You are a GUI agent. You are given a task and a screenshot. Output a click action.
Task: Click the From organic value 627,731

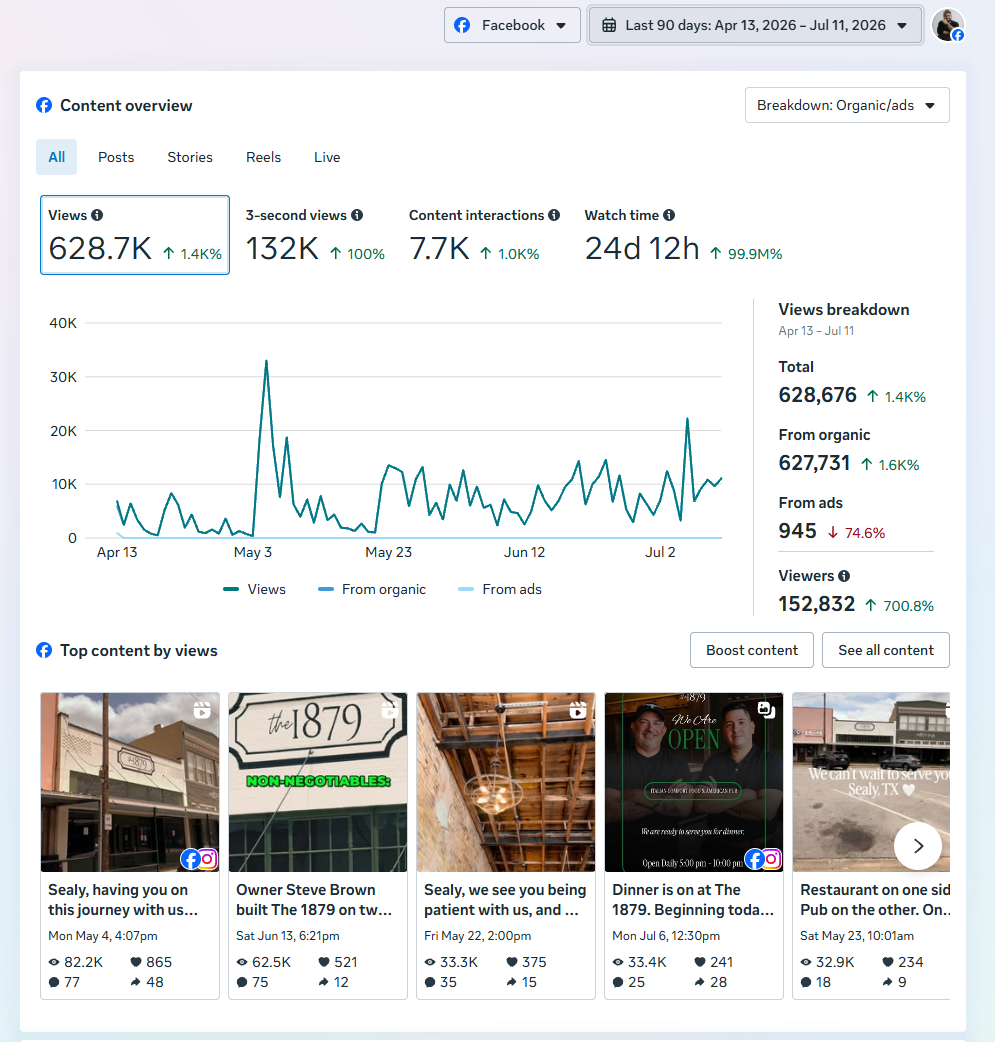click(x=814, y=463)
